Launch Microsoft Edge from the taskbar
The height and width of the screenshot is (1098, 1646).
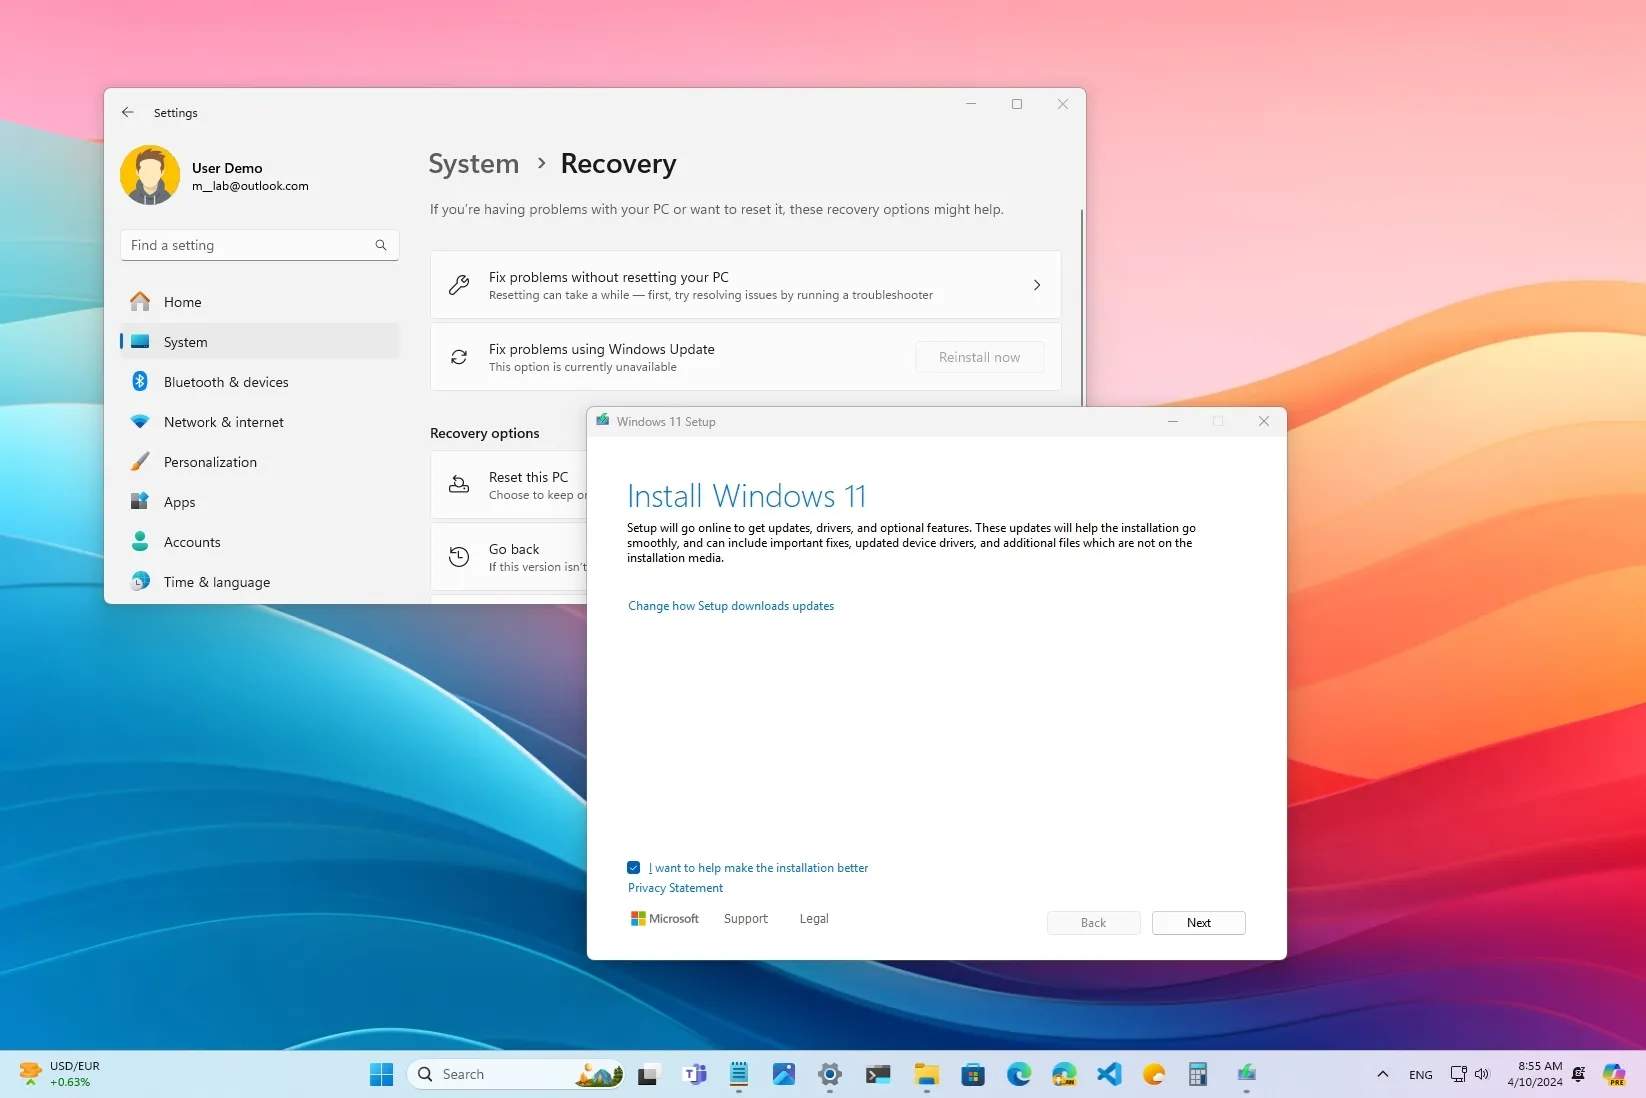[x=1018, y=1074]
